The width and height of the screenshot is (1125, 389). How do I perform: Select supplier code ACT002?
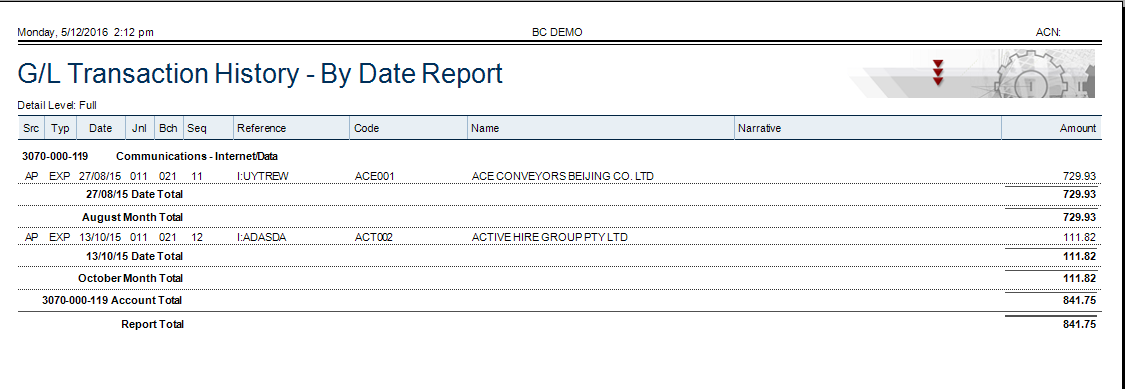click(374, 238)
